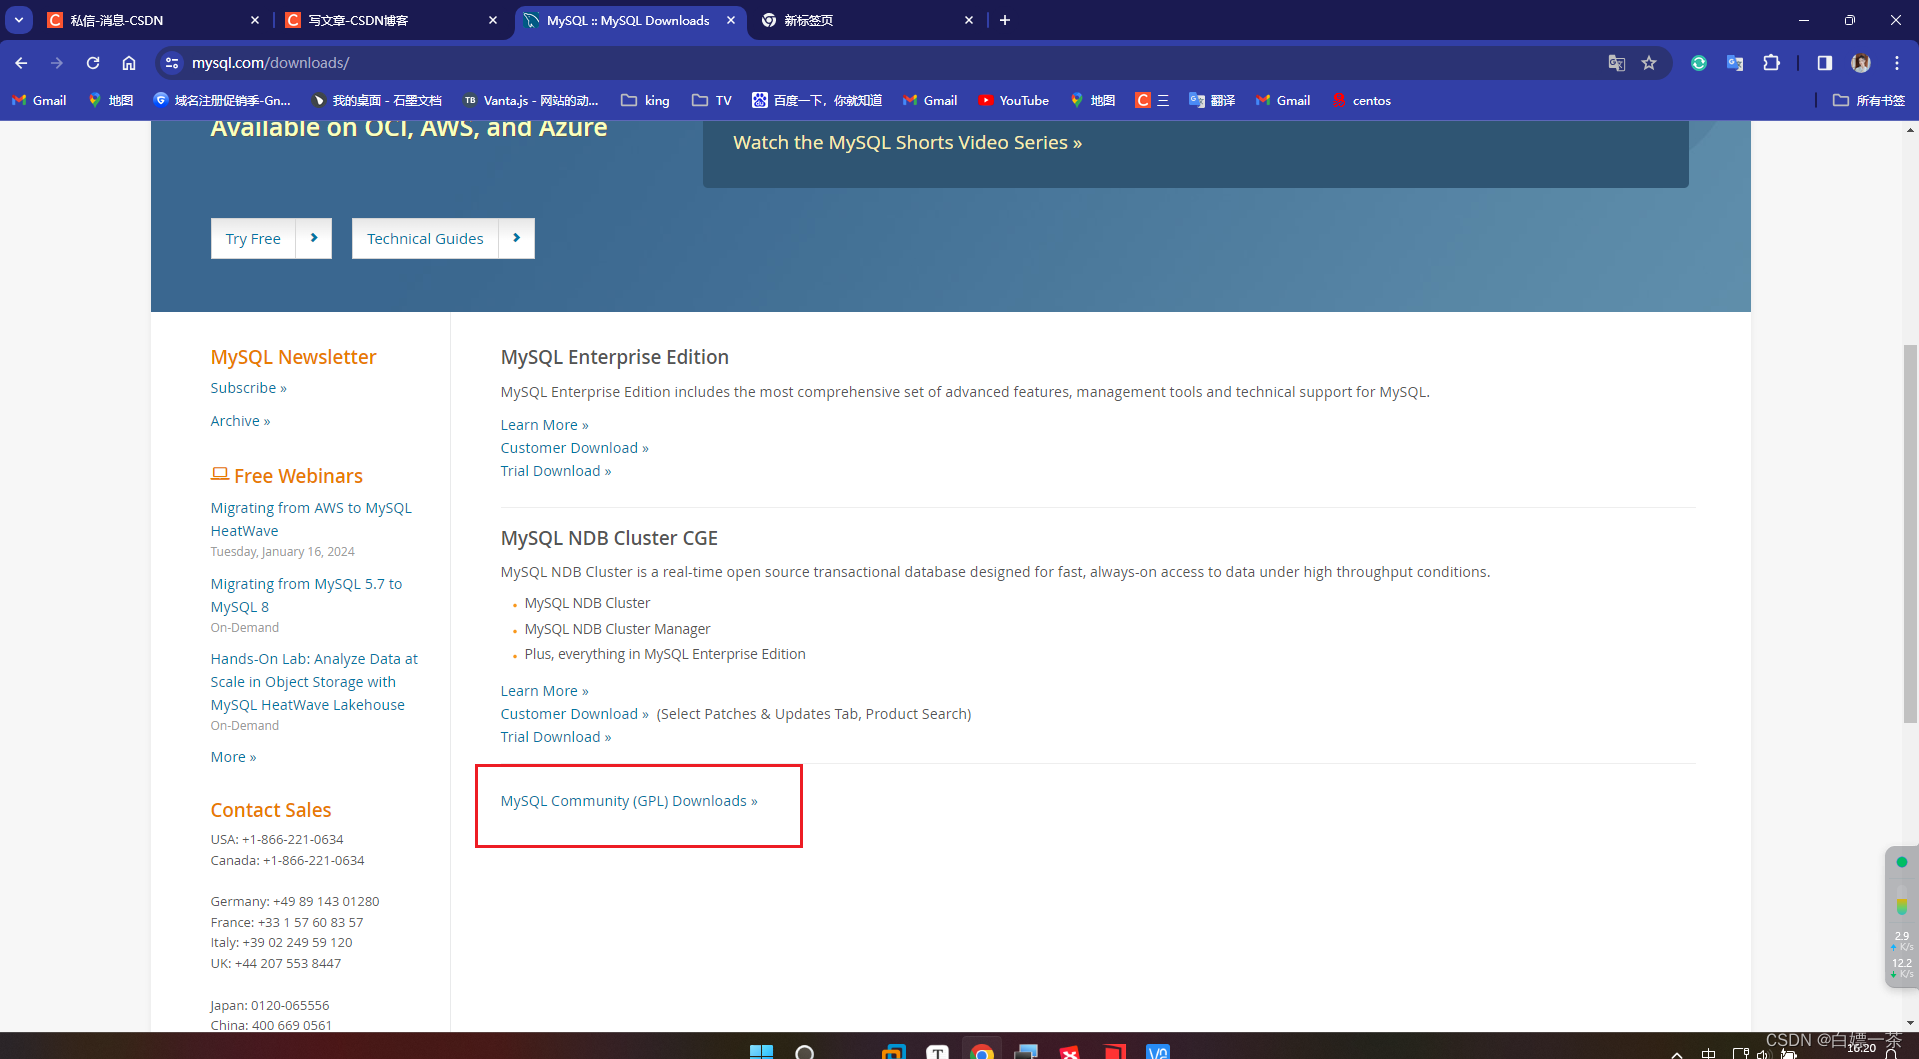Click the MySQL Newsletter heading
The image size is (1919, 1059).
click(x=293, y=357)
